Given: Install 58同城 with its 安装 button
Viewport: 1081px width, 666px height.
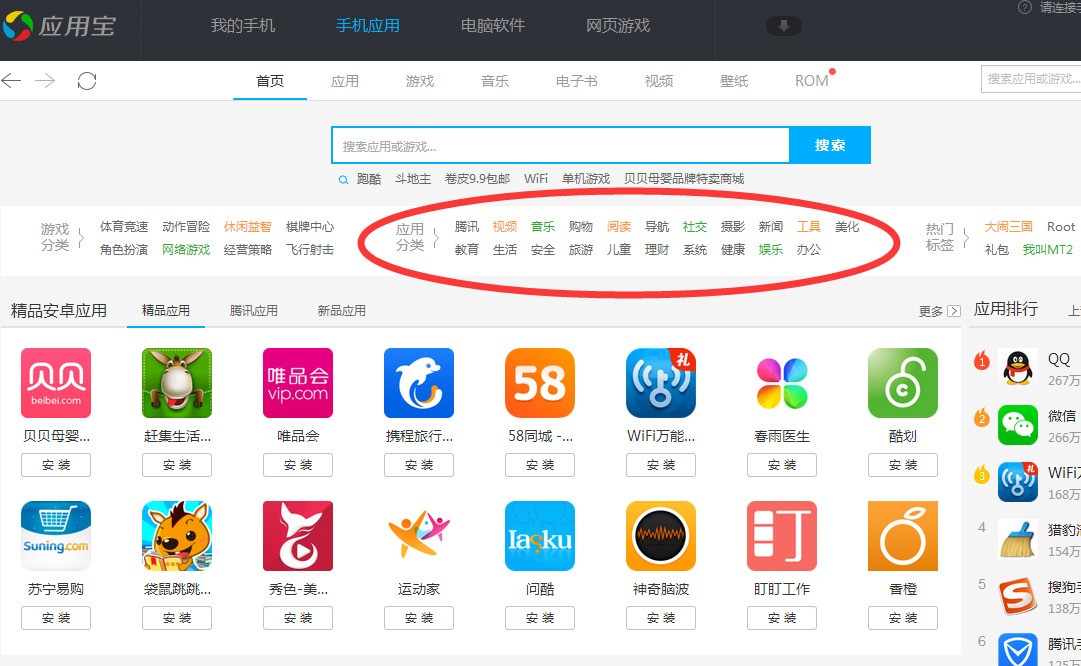Looking at the screenshot, I should click(x=540, y=465).
